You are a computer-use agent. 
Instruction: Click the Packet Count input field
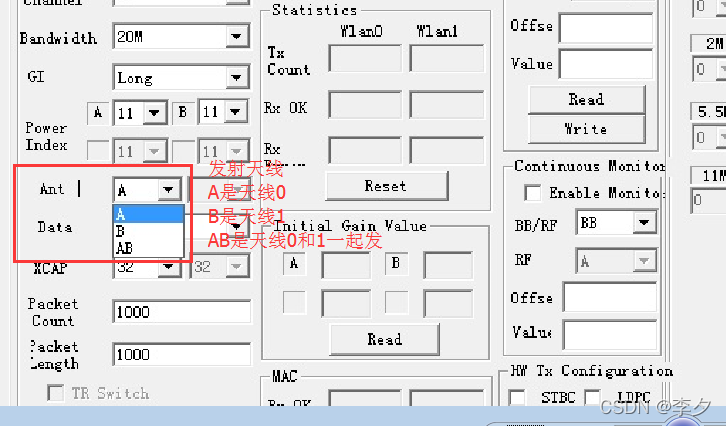click(182, 312)
